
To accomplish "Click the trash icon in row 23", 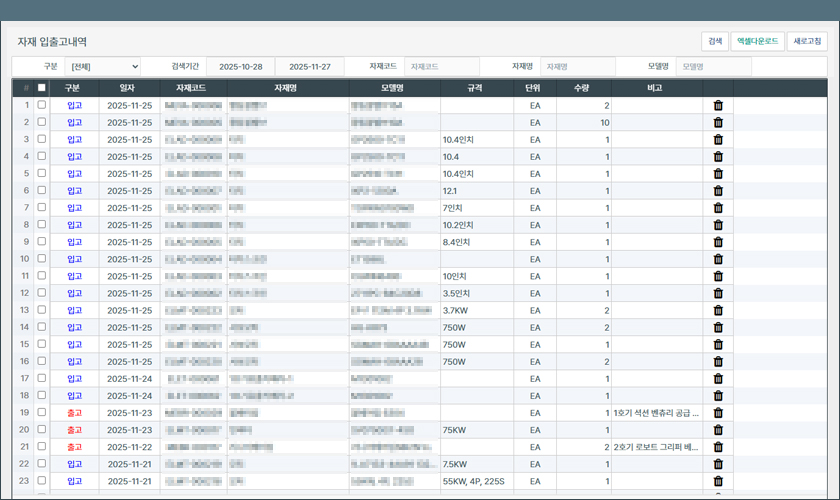I will pyautogui.click(x=718, y=481).
